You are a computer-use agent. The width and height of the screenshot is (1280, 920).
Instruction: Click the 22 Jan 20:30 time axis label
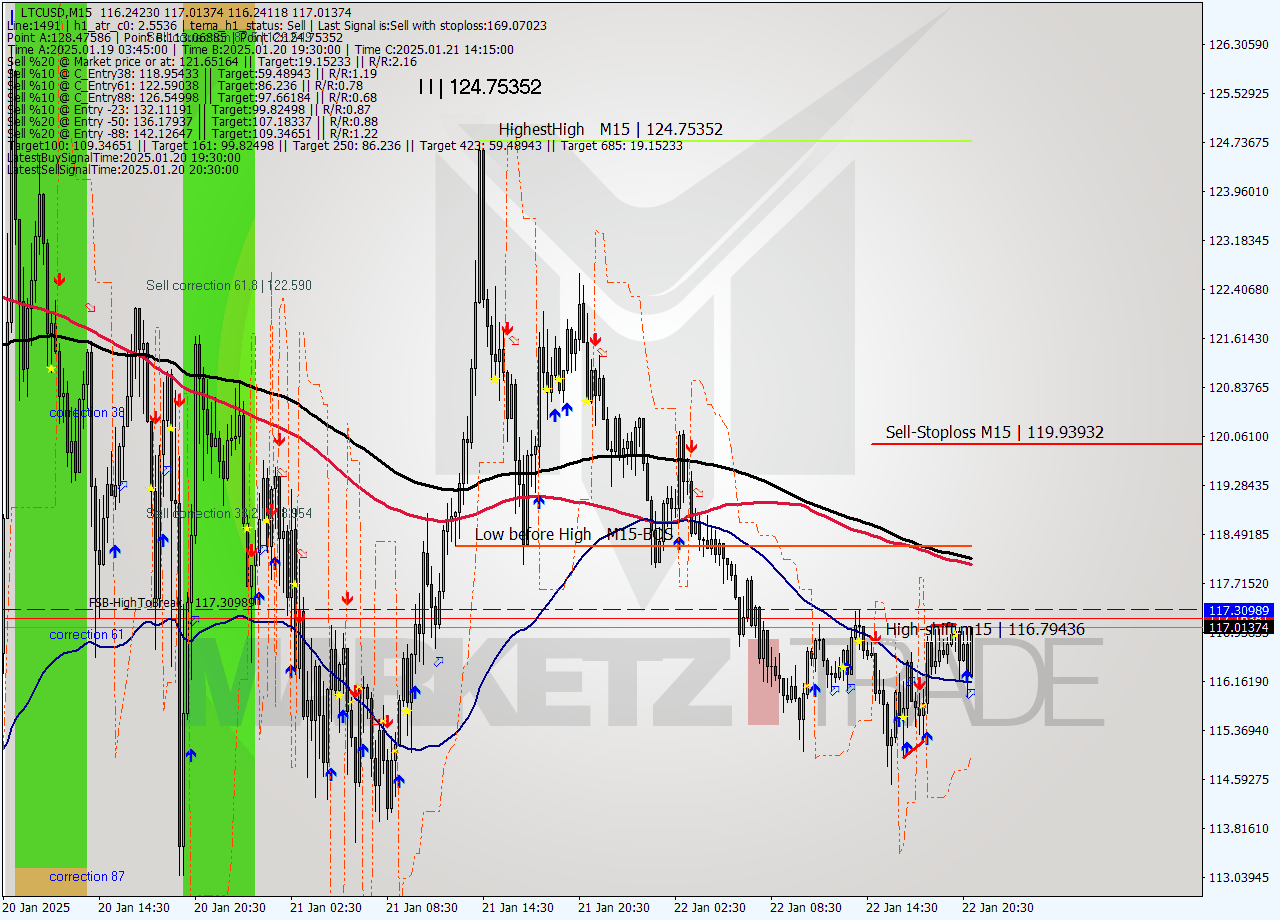coord(998,908)
